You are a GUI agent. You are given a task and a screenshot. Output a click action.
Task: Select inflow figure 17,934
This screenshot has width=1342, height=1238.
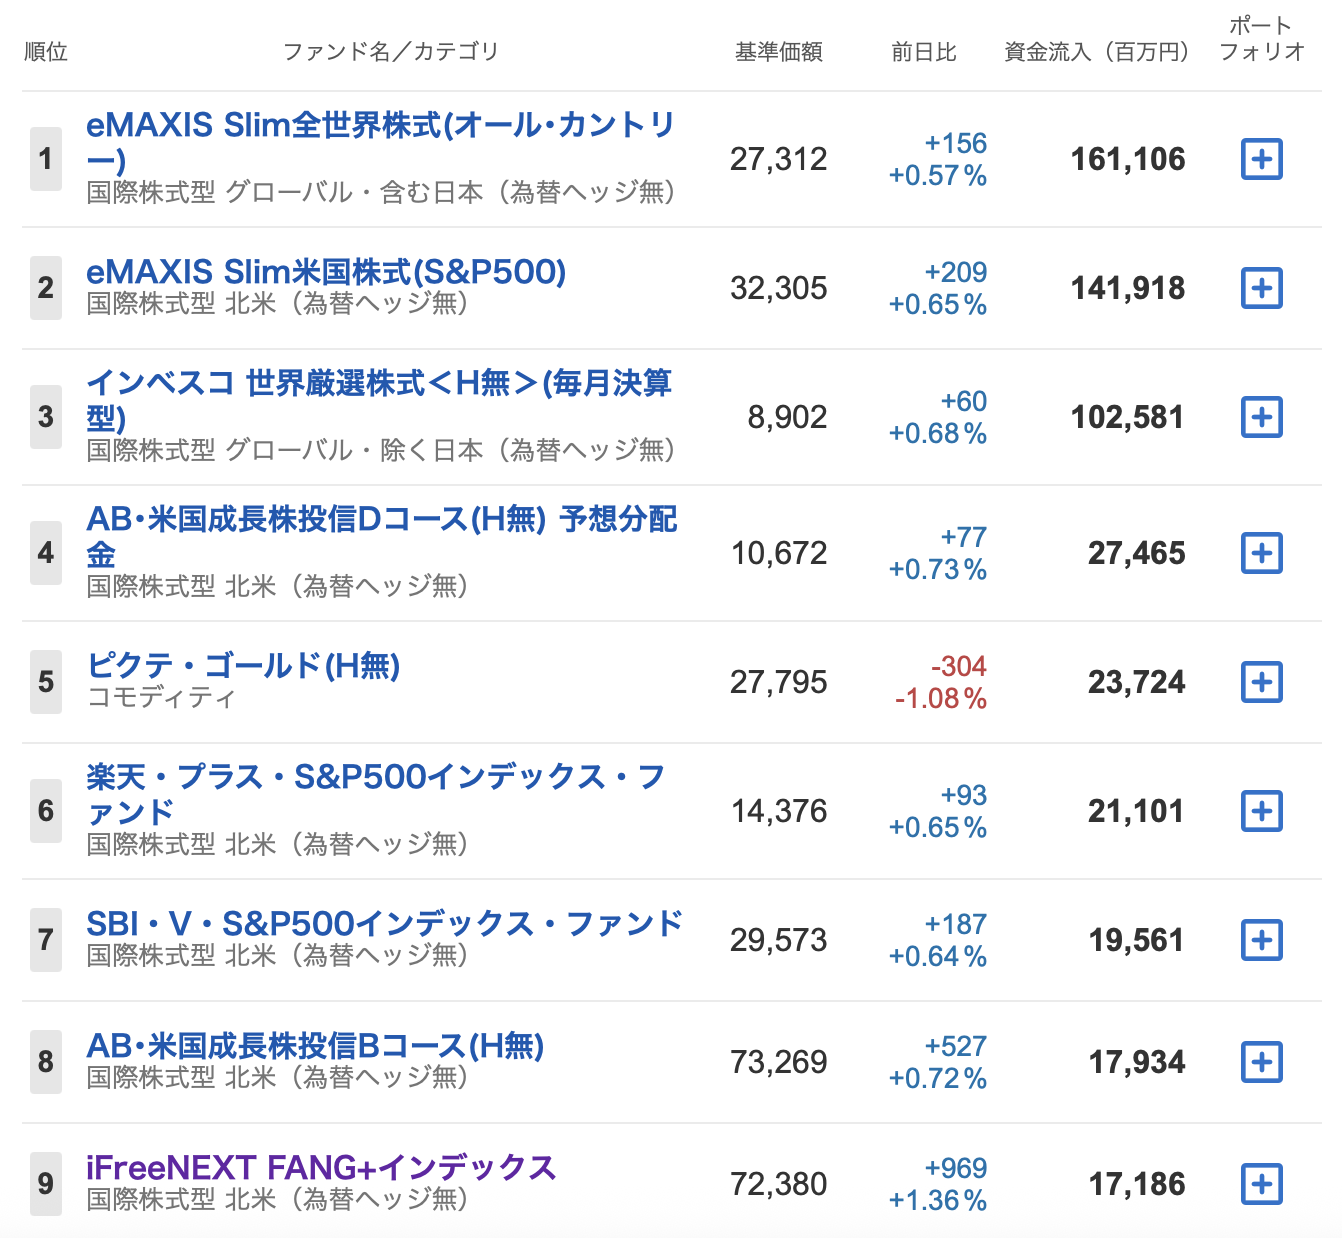click(x=1137, y=1062)
